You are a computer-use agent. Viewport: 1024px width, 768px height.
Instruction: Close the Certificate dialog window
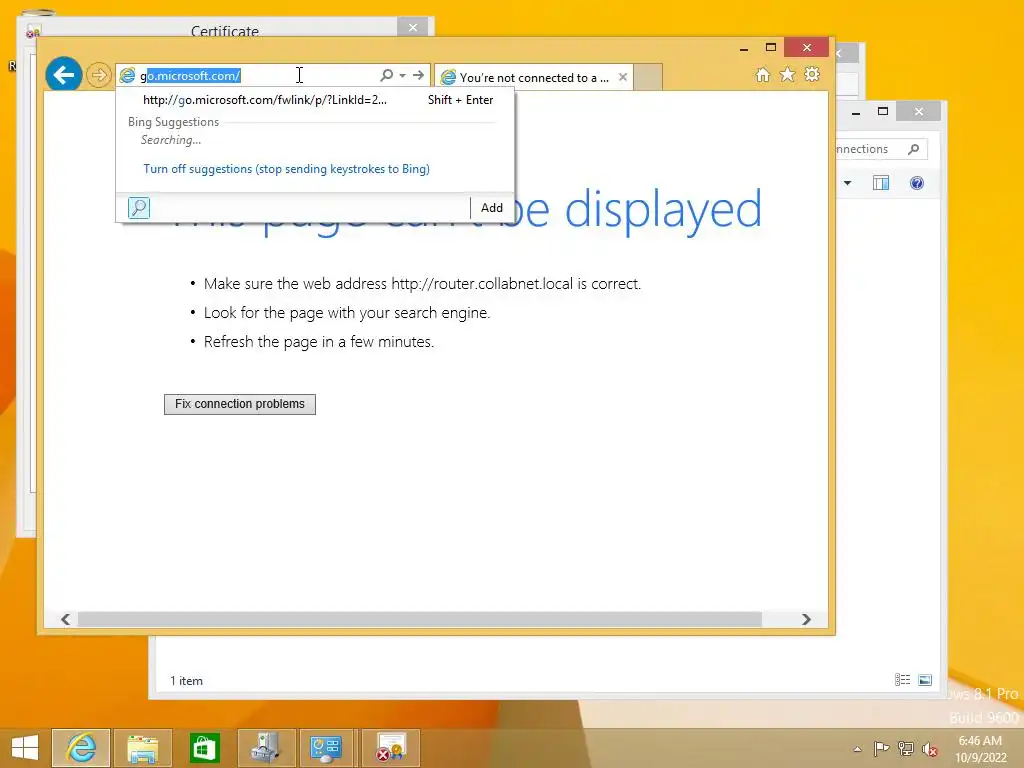413,27
